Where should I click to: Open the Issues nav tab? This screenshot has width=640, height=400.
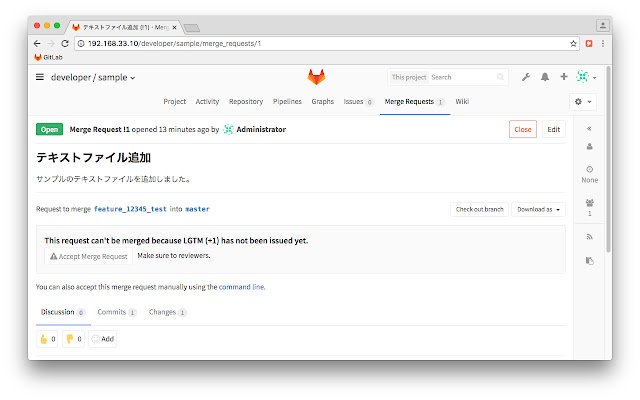pyautogui.click(x=358, y=102)
